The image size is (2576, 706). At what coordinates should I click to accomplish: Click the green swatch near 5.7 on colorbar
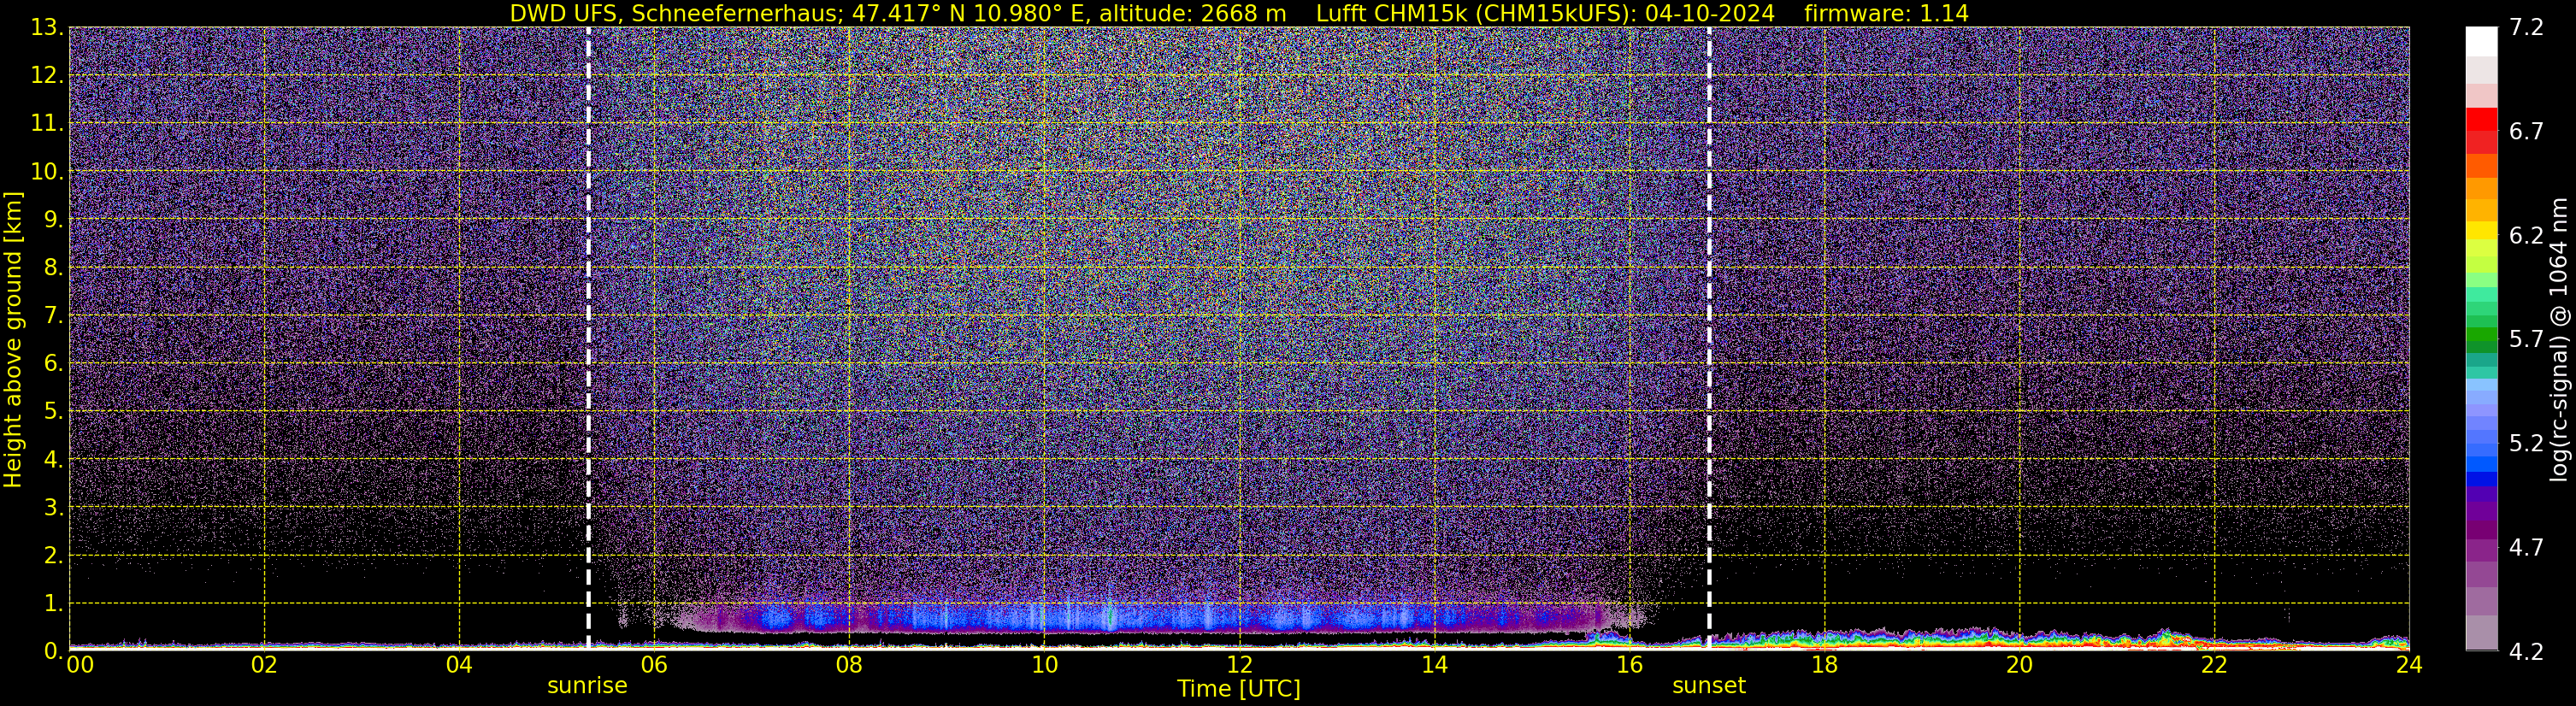2481,336
